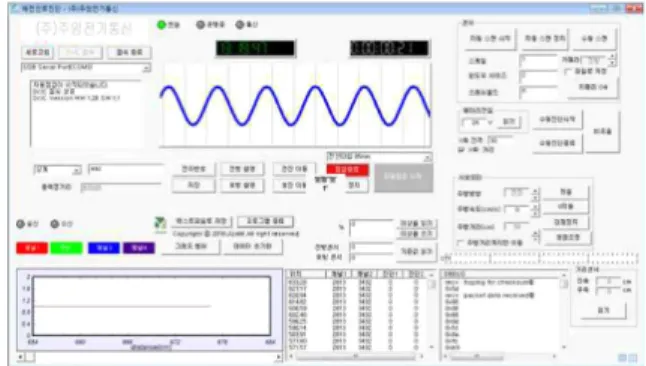Click the second stepper in the lower-right settings group
The width and height of the screenshot is (646, 366).
point(535,210)
